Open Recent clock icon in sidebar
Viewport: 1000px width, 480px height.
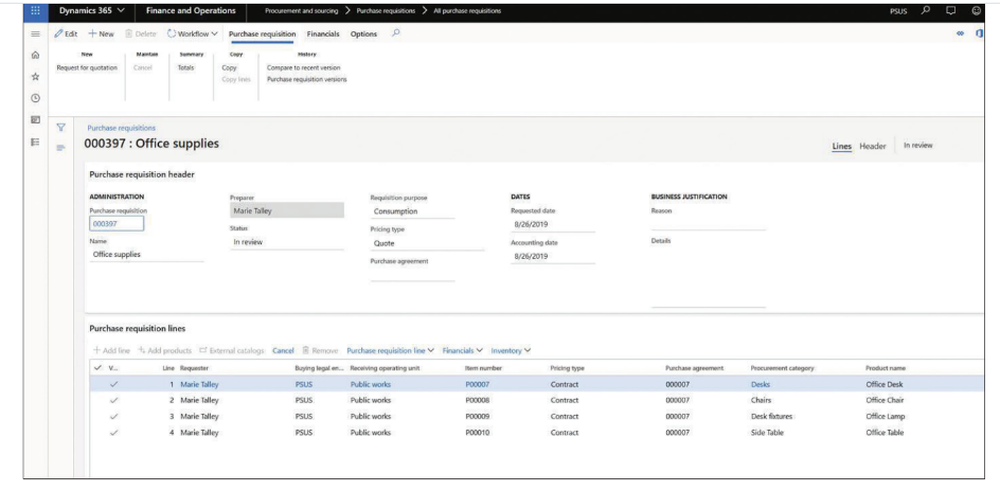pyautogui.click(x=36, y=98)
